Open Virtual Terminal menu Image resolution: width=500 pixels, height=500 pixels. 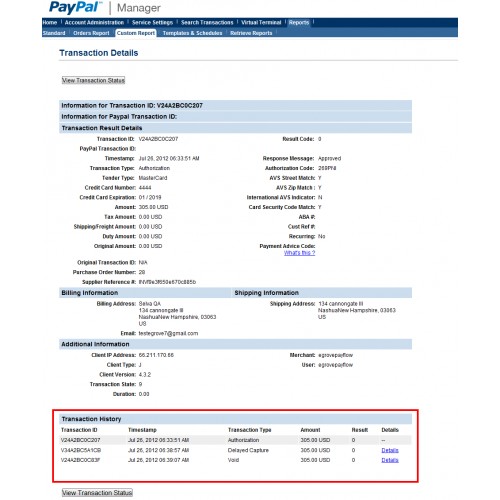261,23
